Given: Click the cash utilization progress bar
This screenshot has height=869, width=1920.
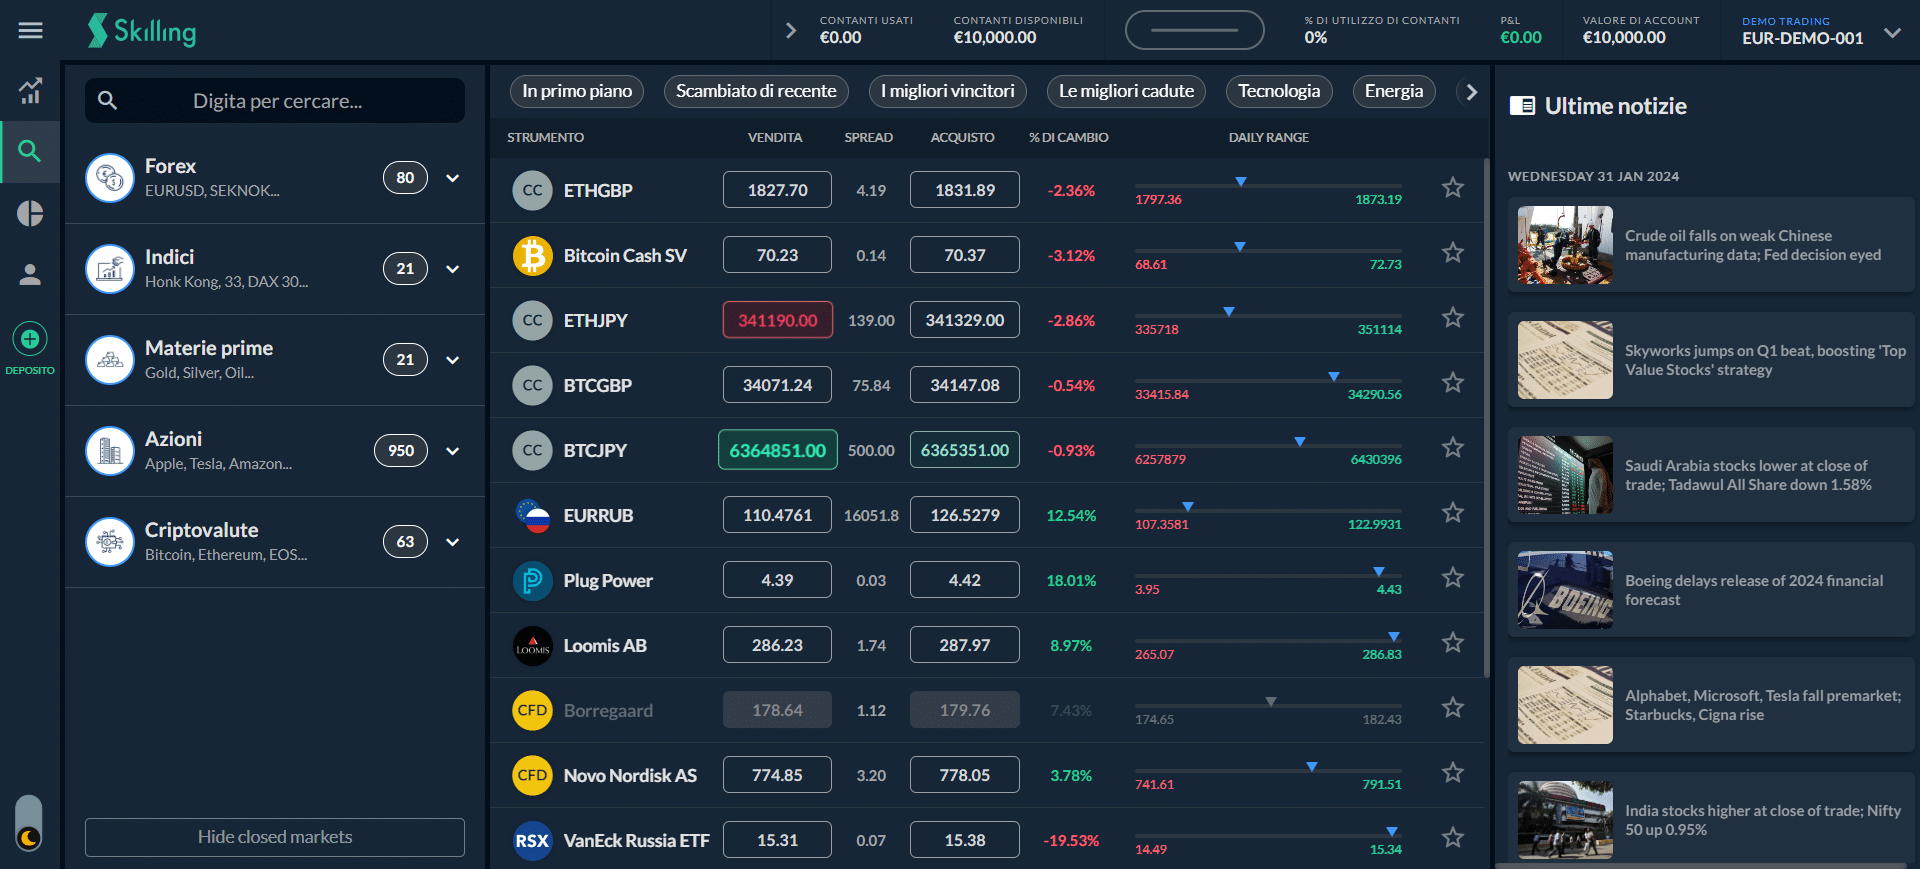Looking at the screenshot, I should (1195, 30).
